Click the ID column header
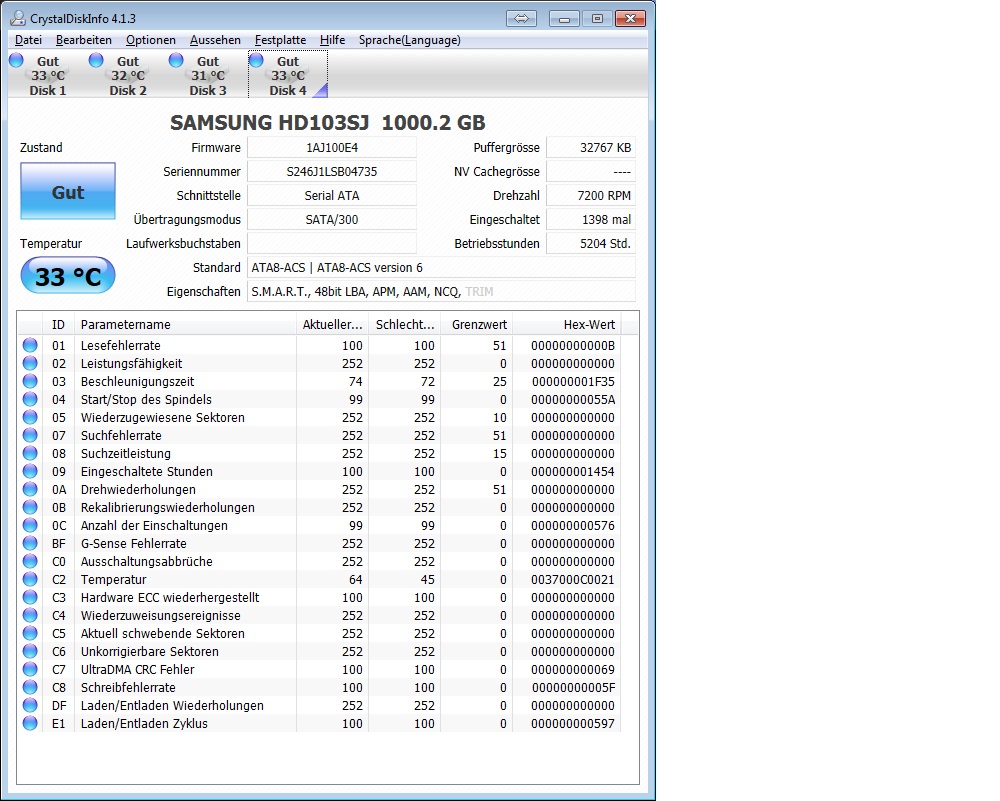The height and width of the screenshot is (801, 1000). [x=59, y=324]
